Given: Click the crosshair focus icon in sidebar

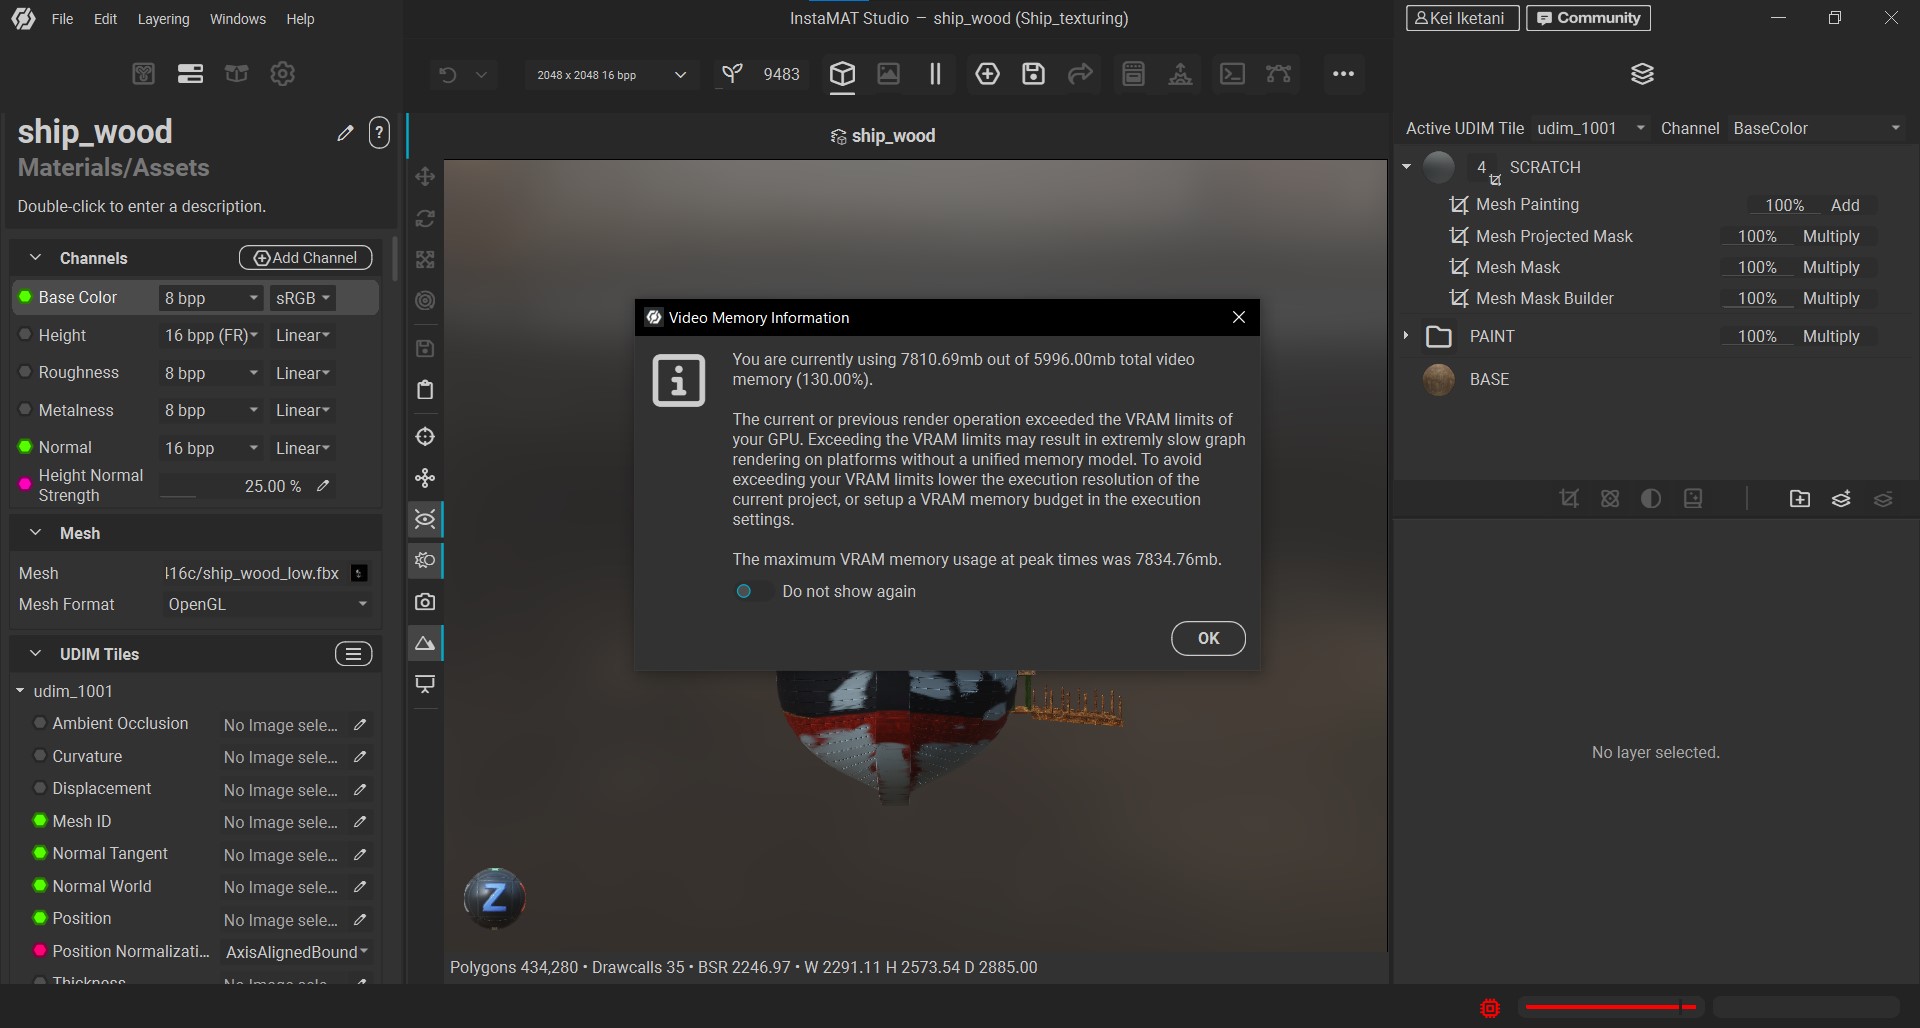Looking at the screenshot, I should [425, 437].
